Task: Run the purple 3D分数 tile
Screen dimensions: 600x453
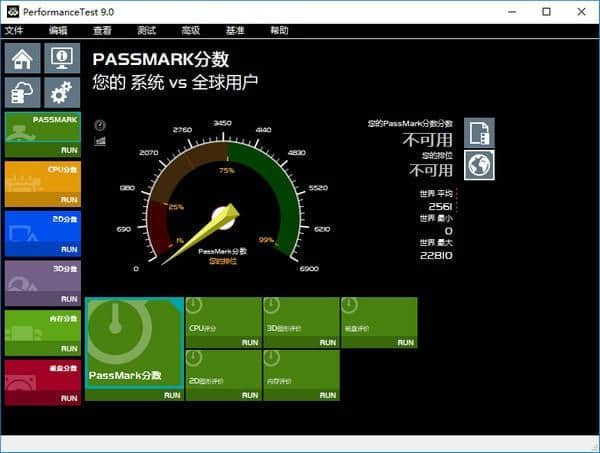Action: (43, 284)
